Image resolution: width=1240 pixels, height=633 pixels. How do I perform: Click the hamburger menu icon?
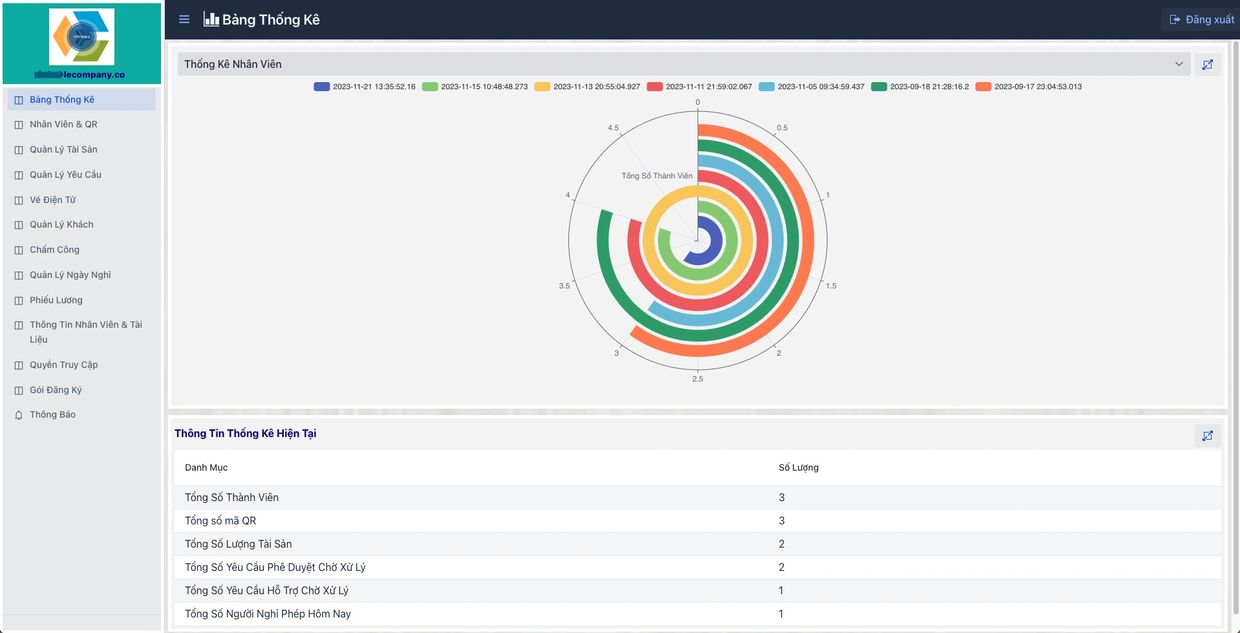pyautogui.click(x=184, y=20)
